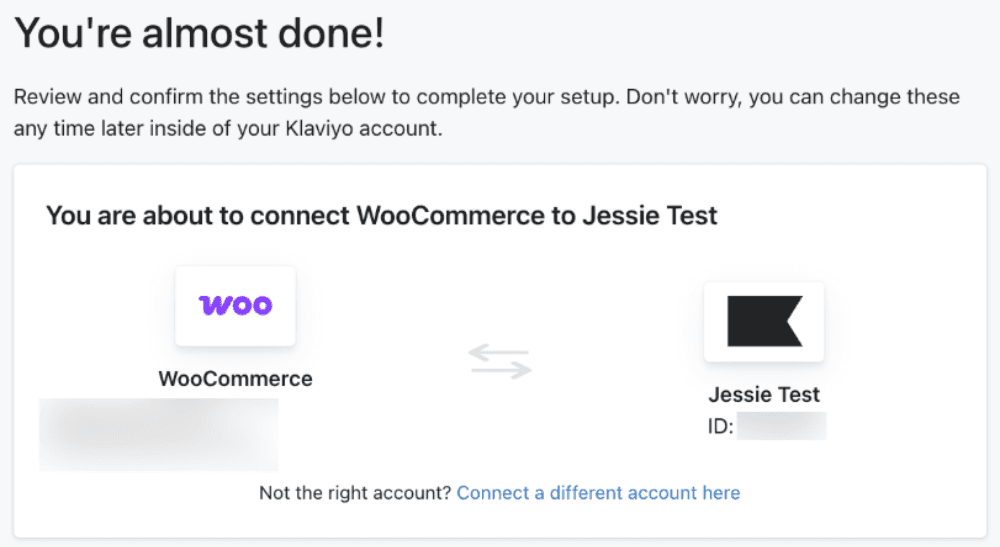Screen dimensions: 1000x547
Task: Click the WooCommerce logo card tile
Action: click(235, 306)
